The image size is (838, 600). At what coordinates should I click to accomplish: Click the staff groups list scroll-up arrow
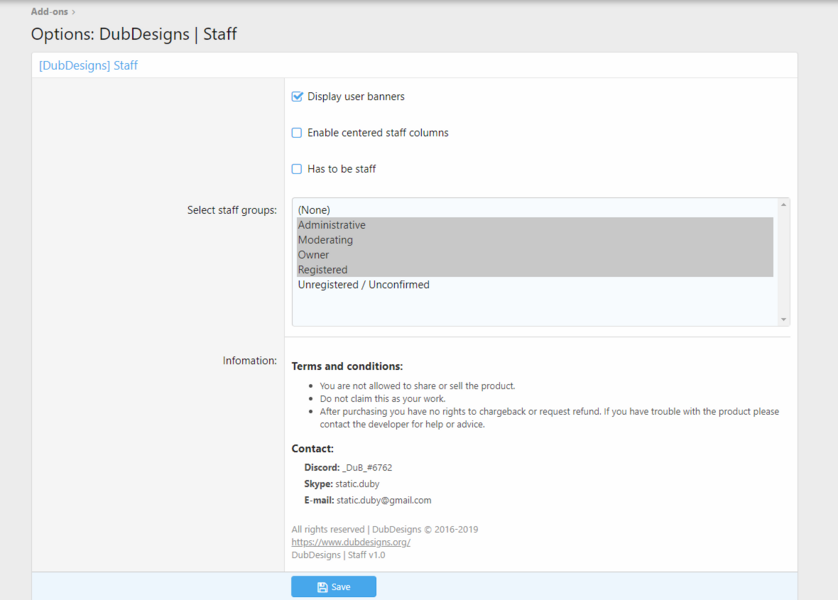click(x=783, y=205)
